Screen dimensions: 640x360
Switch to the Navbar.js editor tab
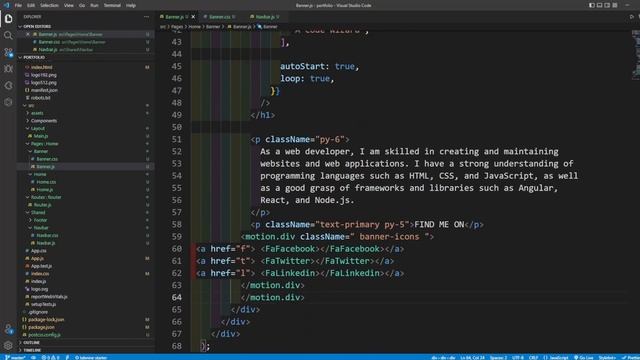click(x=265, y=17)
